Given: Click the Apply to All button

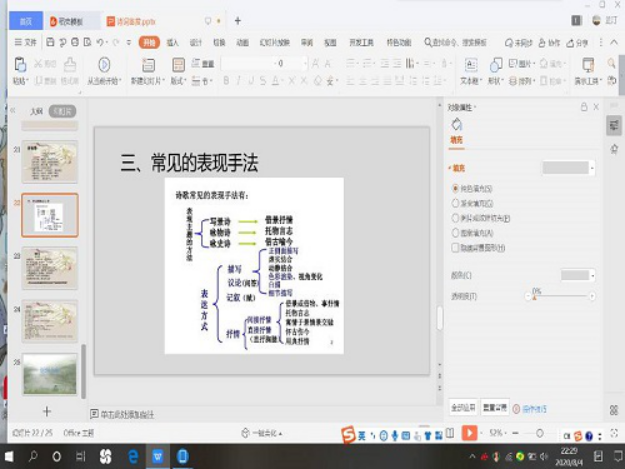Looking at the screenshot, I should coord(462,408).
